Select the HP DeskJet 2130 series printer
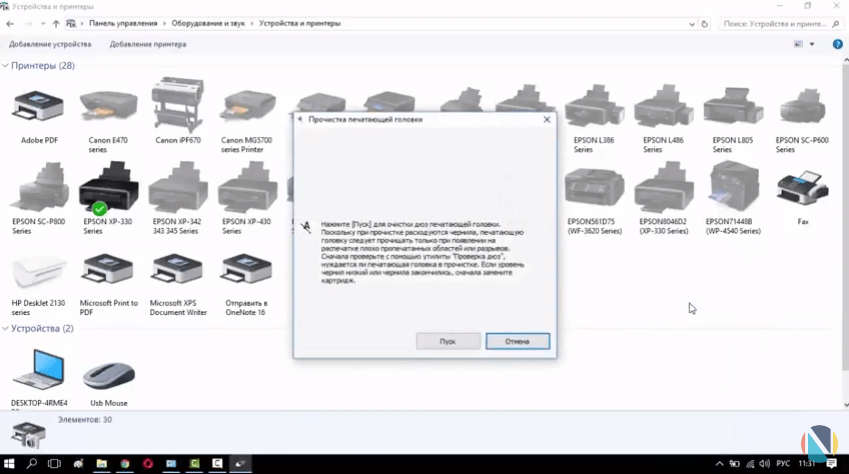The image size is (849, 474). 38,271
